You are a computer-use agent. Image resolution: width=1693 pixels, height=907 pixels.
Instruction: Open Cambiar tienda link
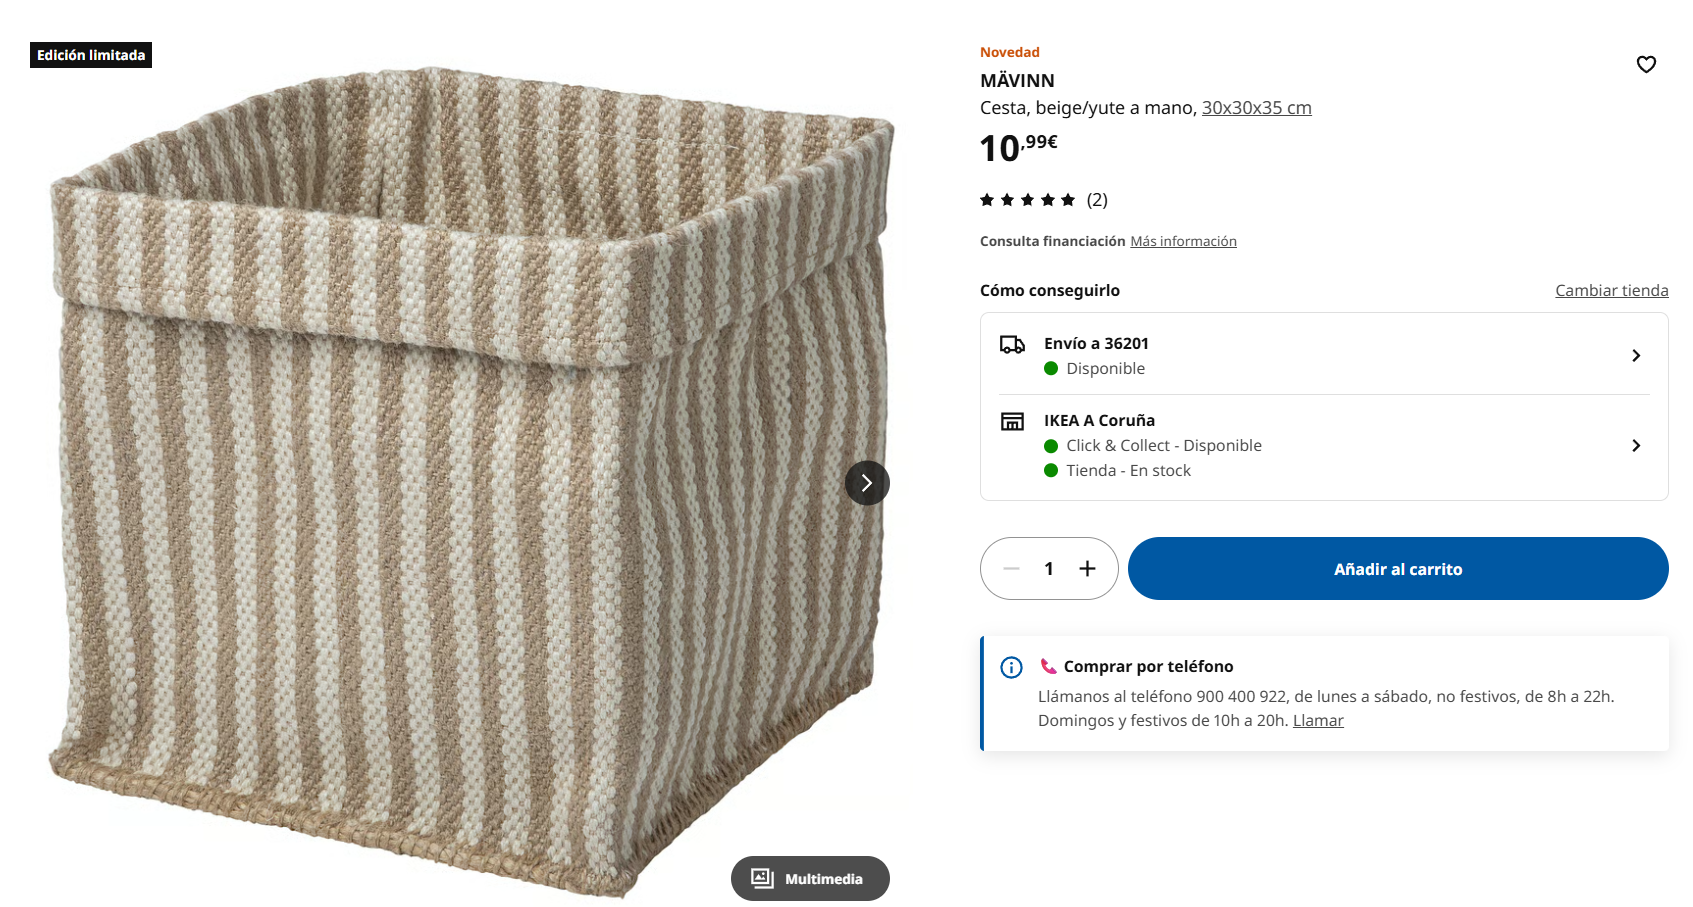[1611, 290]
